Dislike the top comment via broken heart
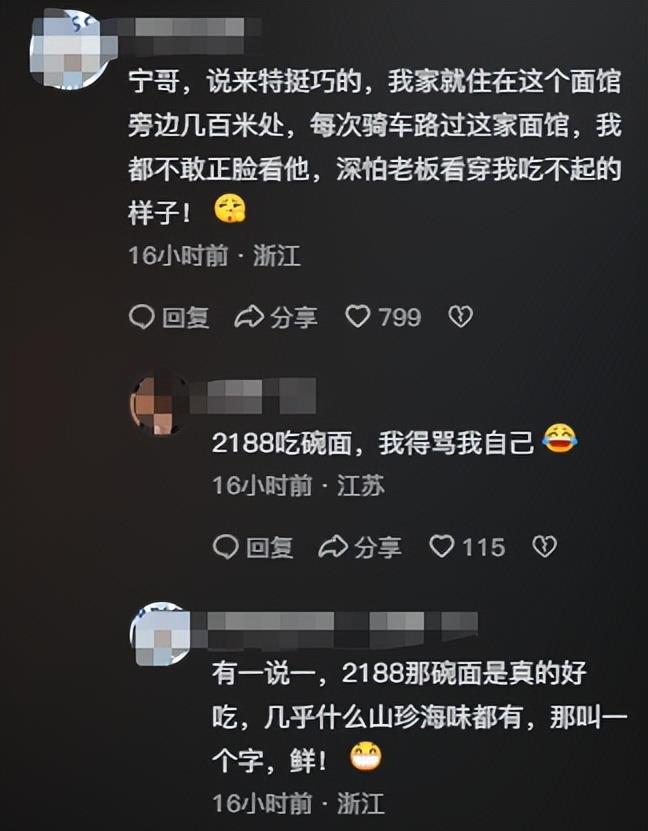The image size is (648, 831). tap(460, 317)
